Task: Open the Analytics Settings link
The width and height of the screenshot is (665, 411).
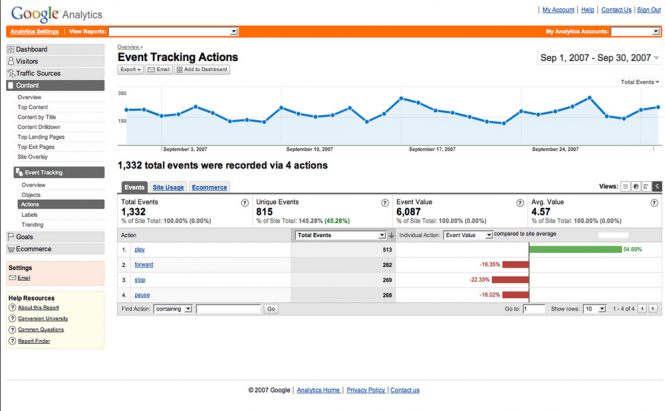Action: [x=35, y=31]
